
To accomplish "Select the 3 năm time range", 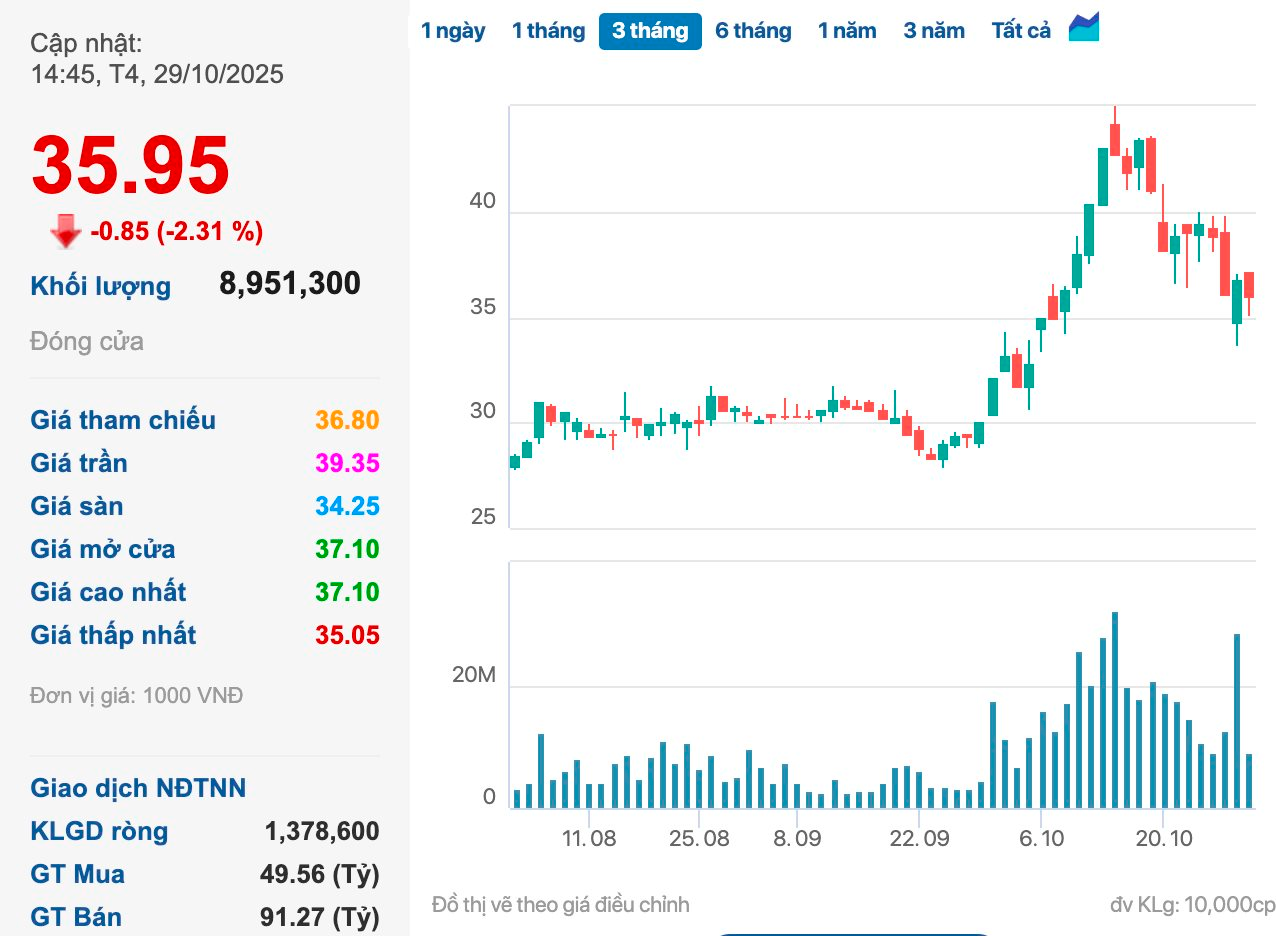I will (934, 31).
